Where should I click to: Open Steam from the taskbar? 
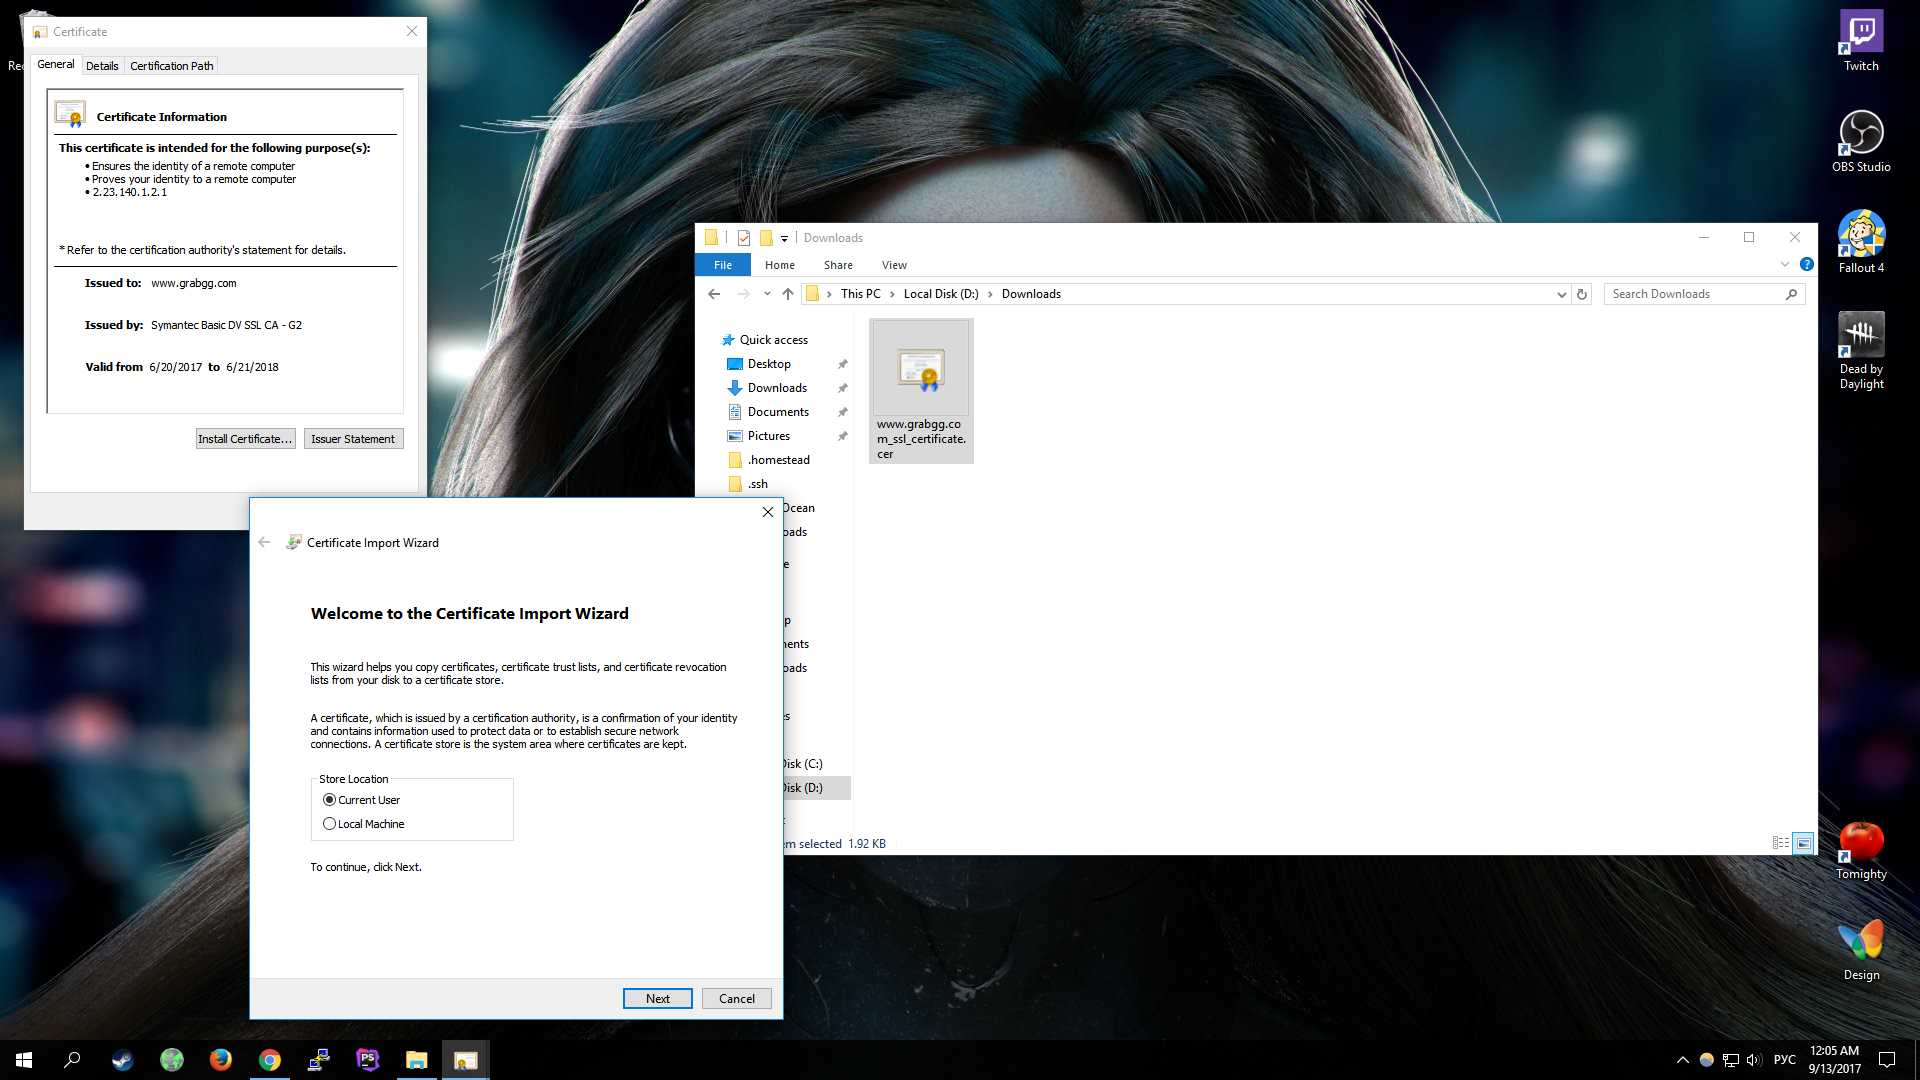(x=122, y=1060)
